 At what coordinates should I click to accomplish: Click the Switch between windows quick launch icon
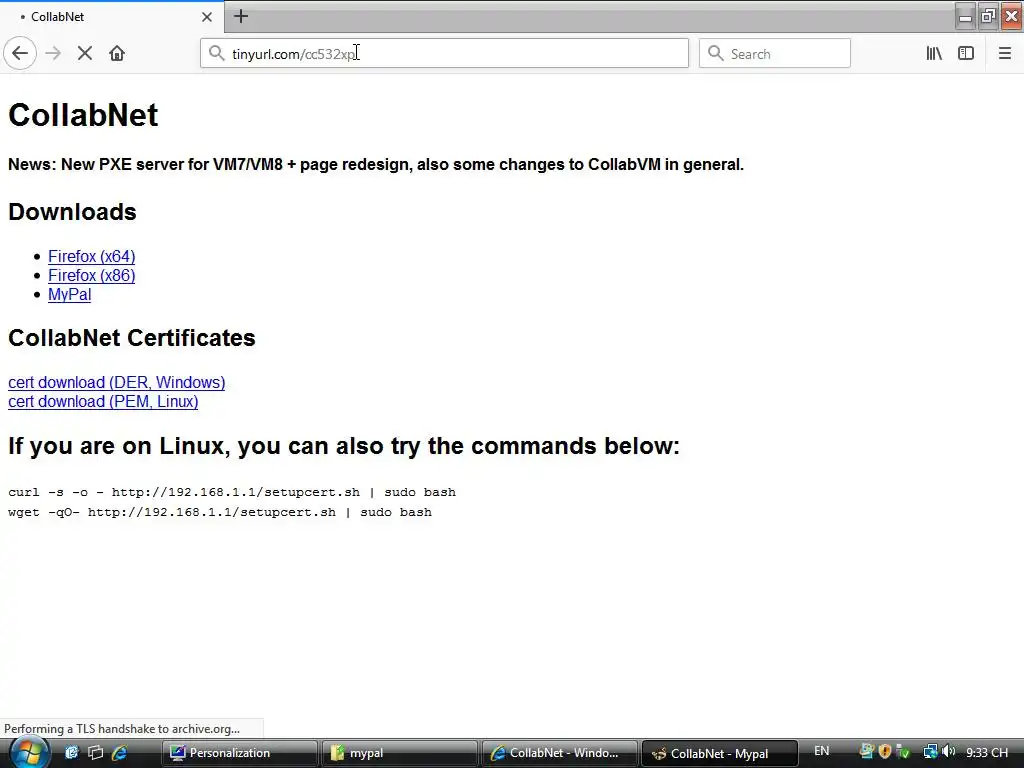pos(95,753)
